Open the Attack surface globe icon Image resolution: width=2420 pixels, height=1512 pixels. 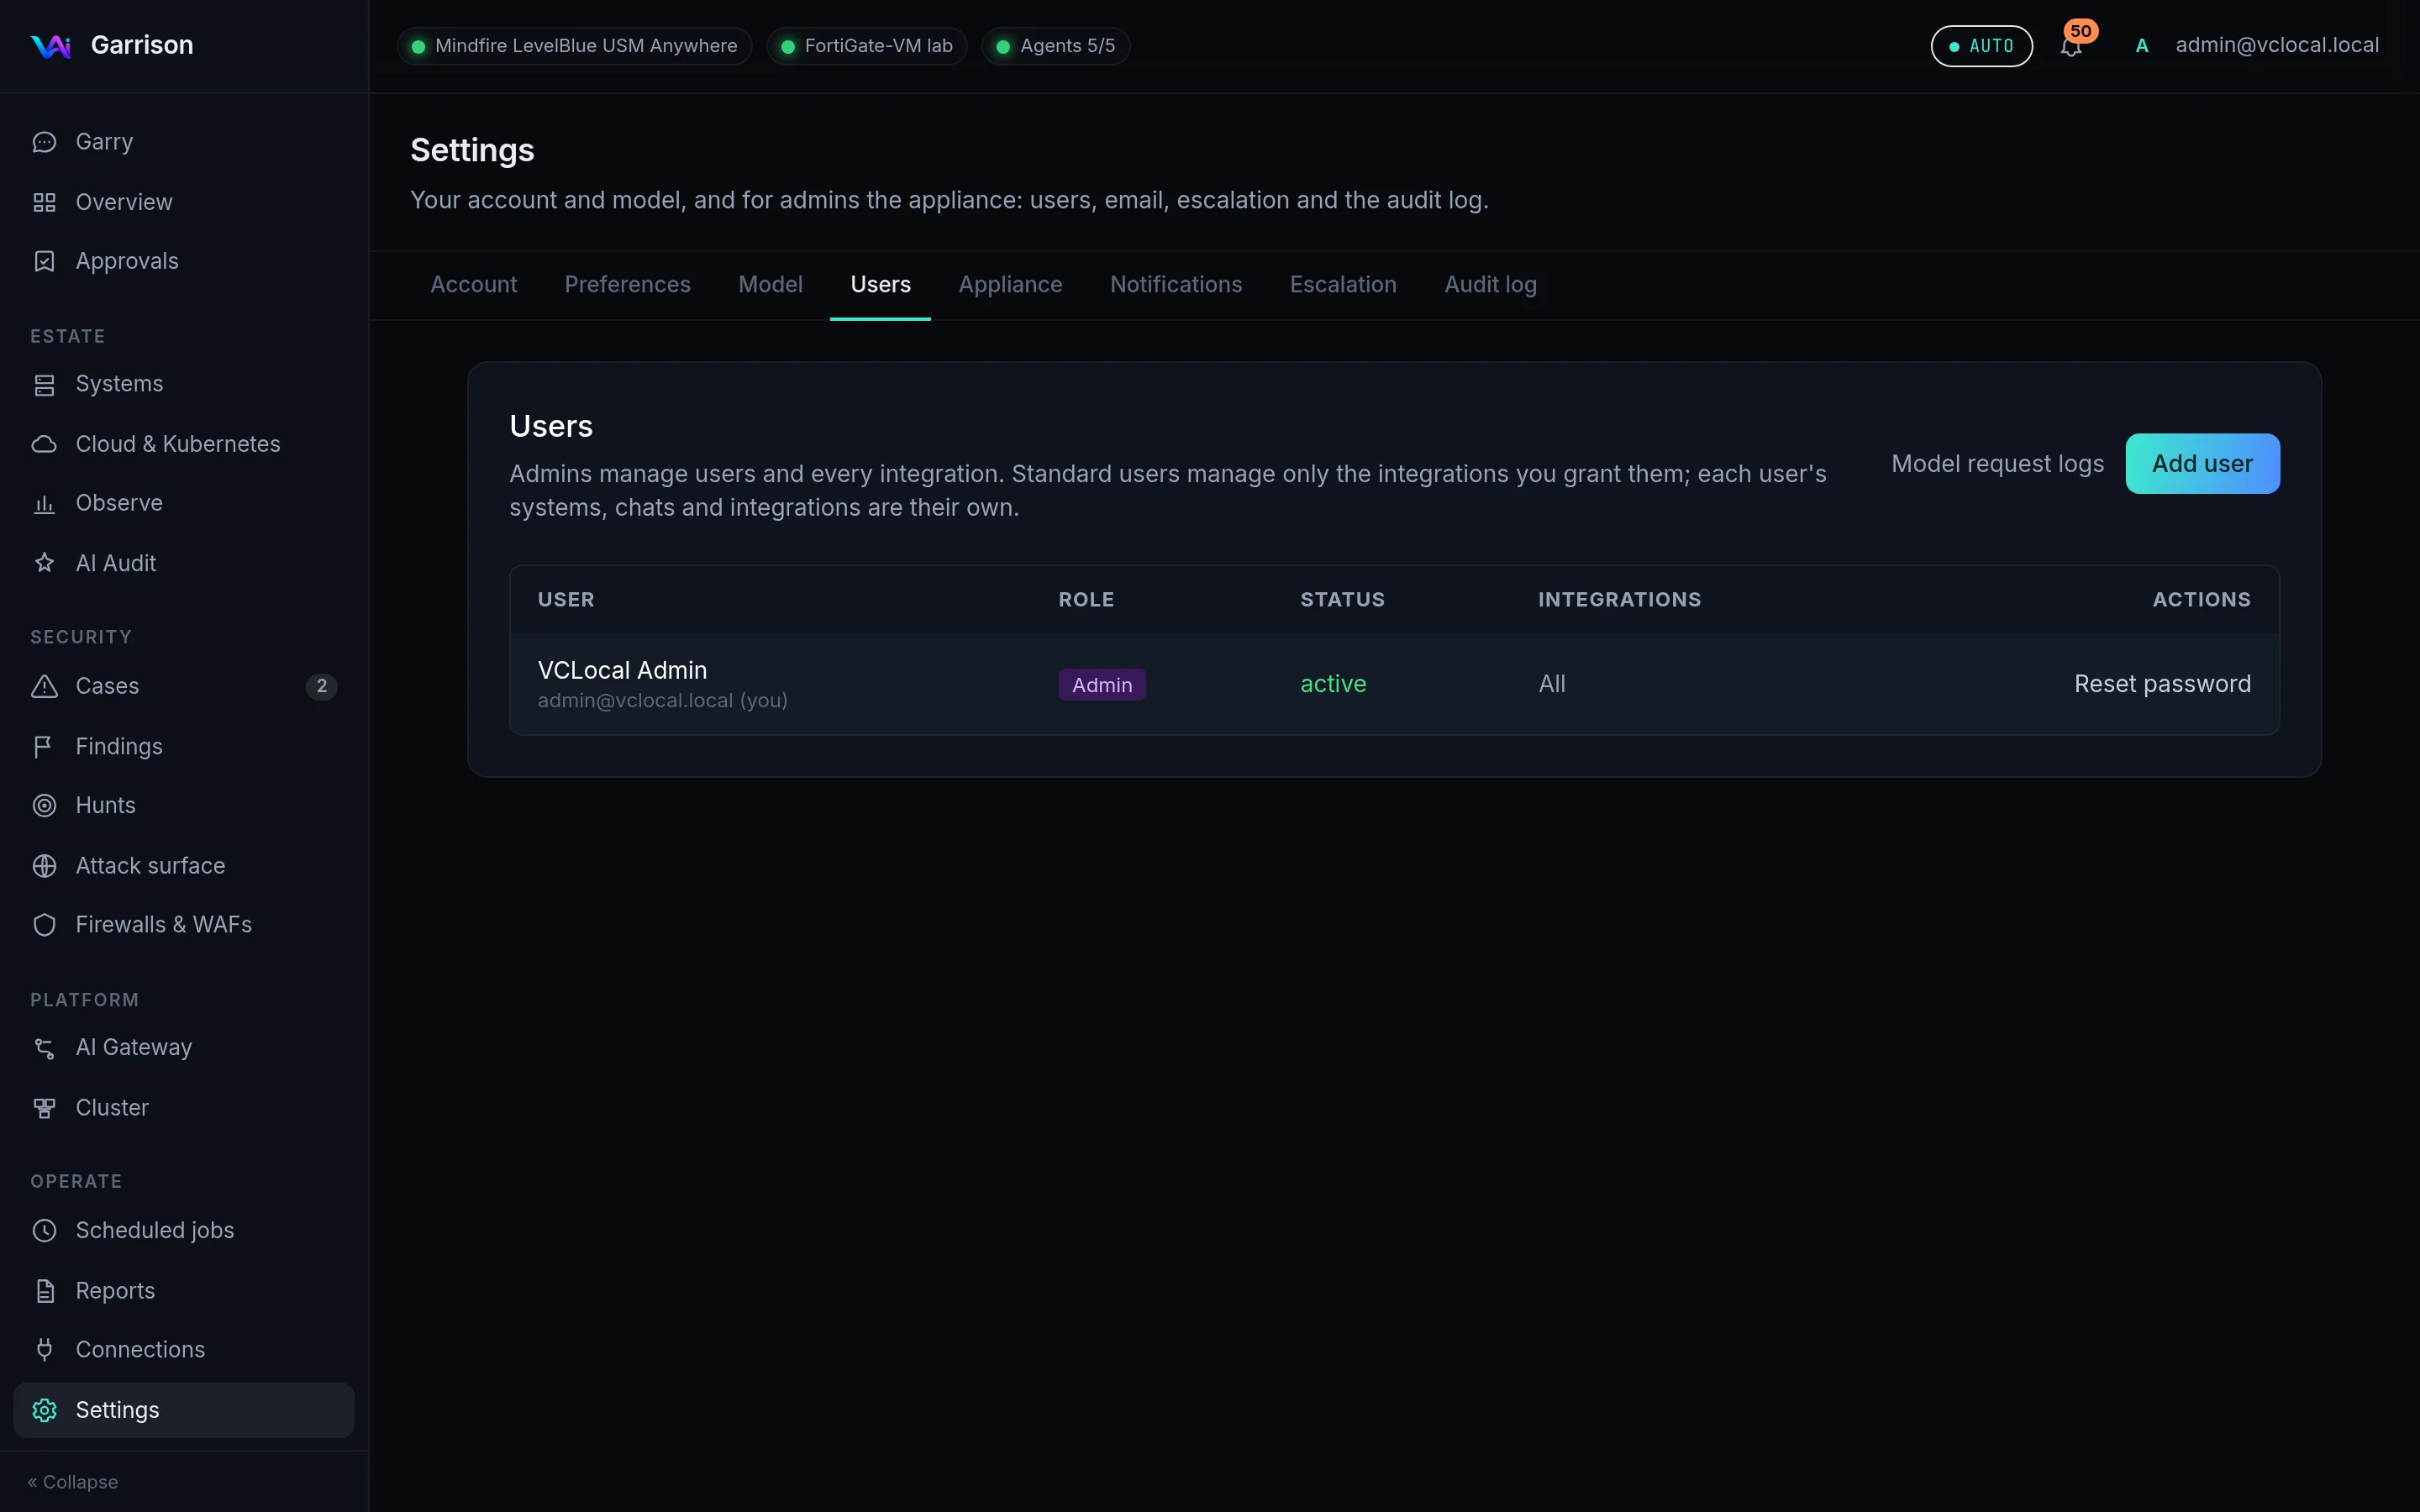44,866
